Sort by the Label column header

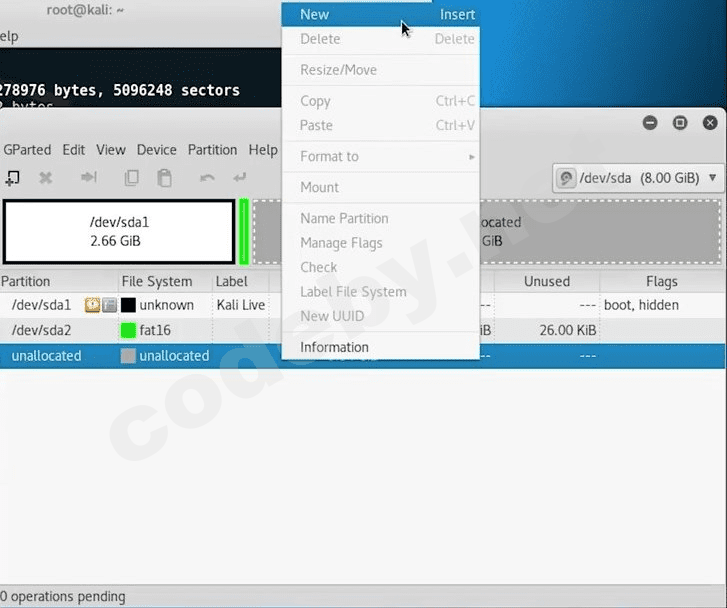pos(241,282)
